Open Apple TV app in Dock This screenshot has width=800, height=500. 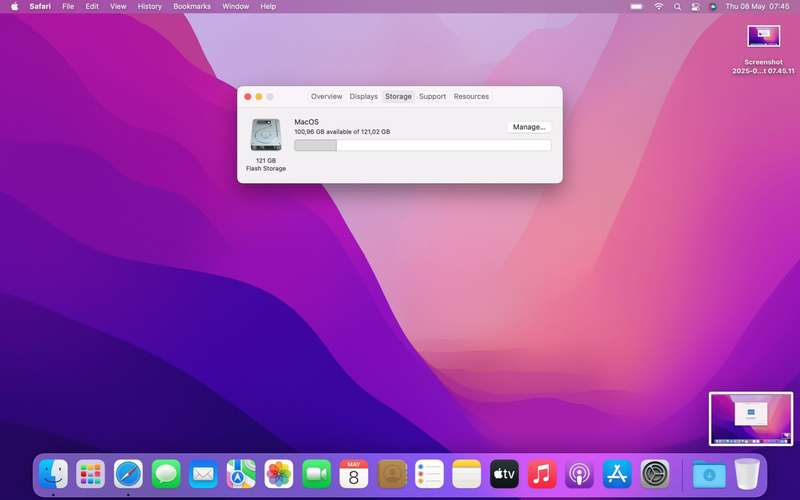pyautogui.click(x=504, y=474)
